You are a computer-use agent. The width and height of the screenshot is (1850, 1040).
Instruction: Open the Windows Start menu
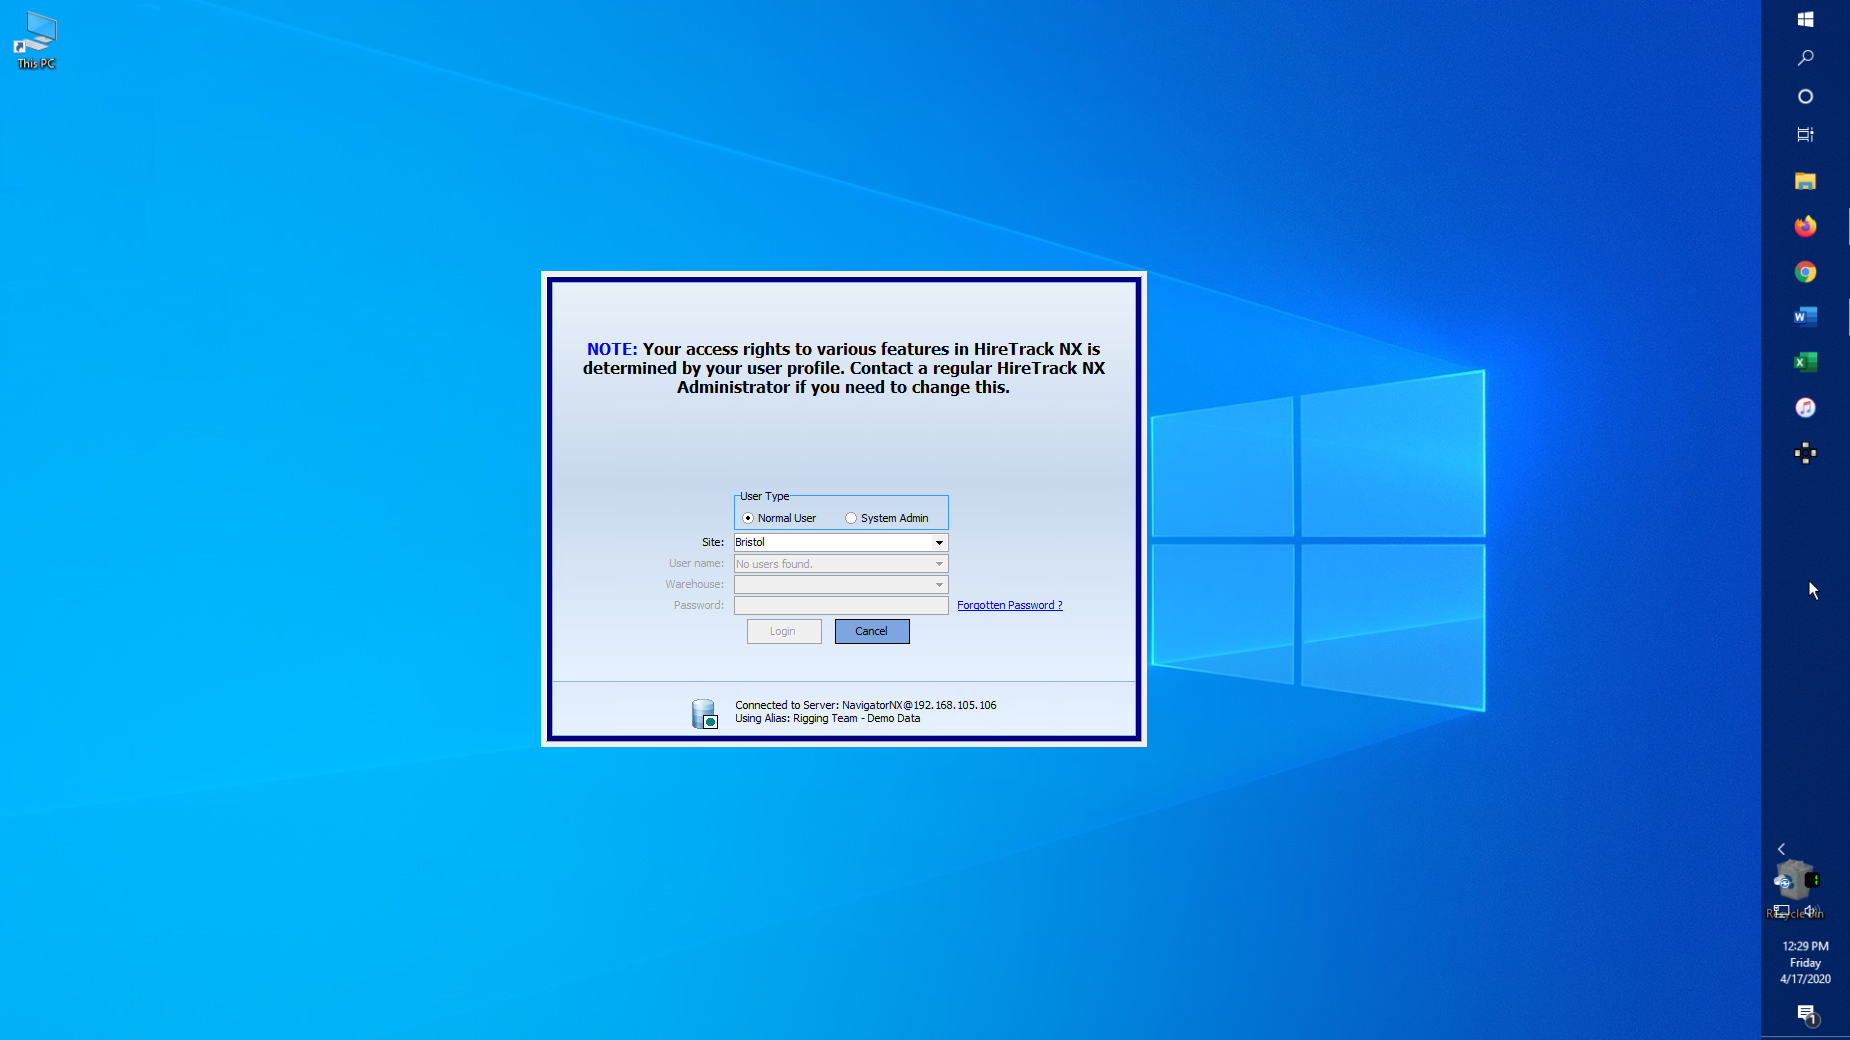[1805, 19]
